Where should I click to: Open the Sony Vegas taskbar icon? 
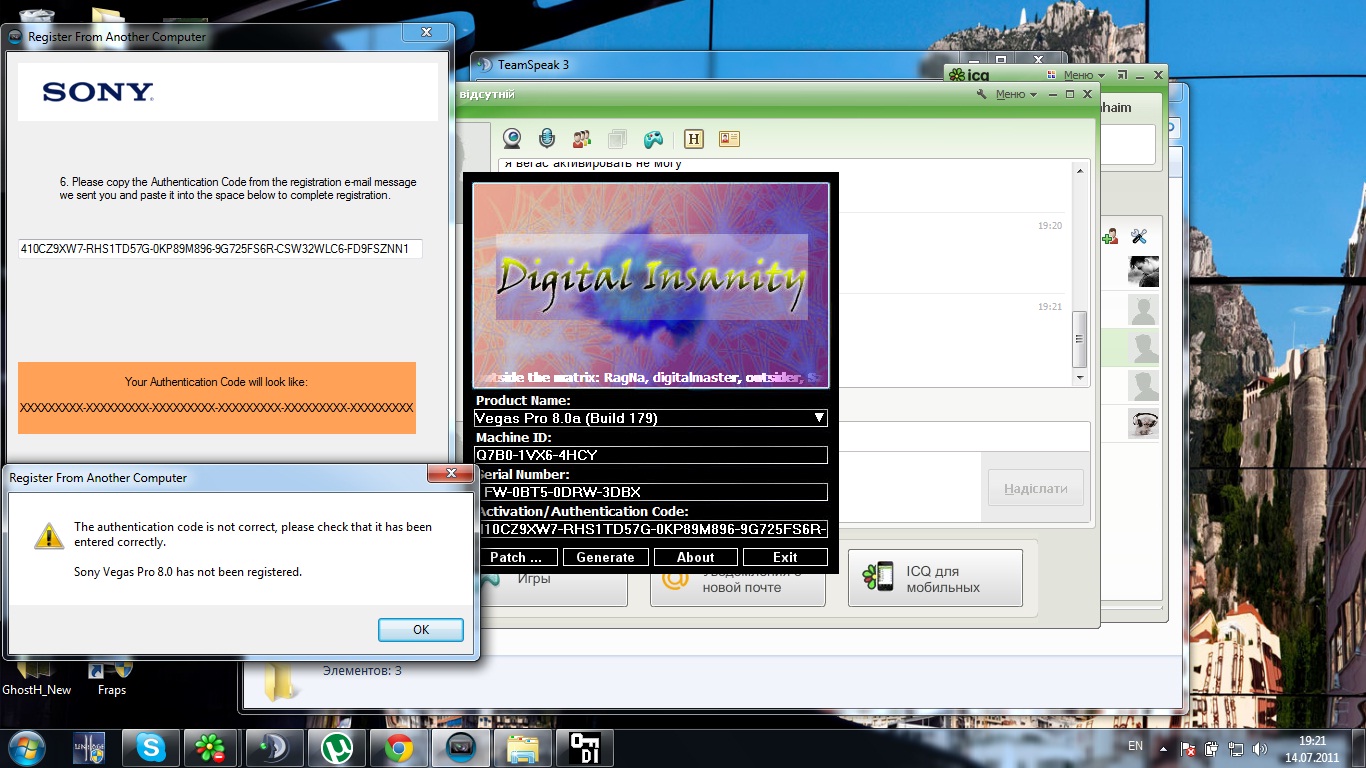[x=459, y=748]
